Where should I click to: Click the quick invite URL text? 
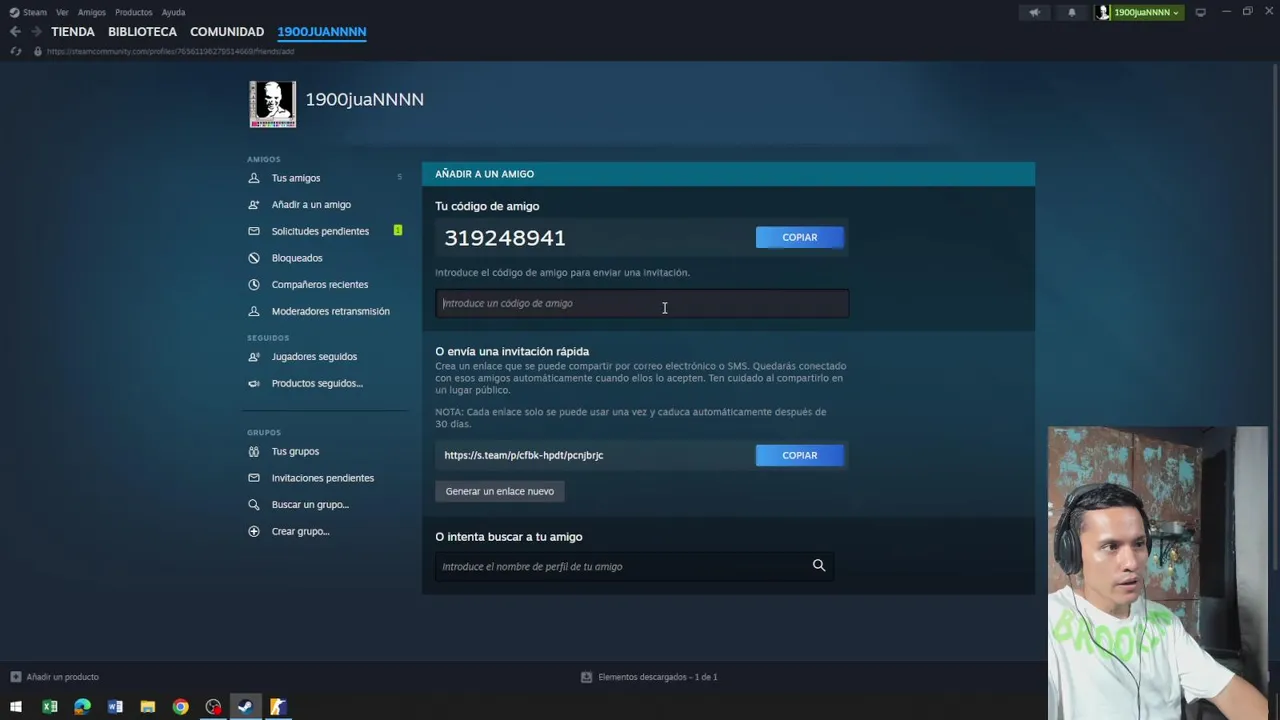[524, 455]
